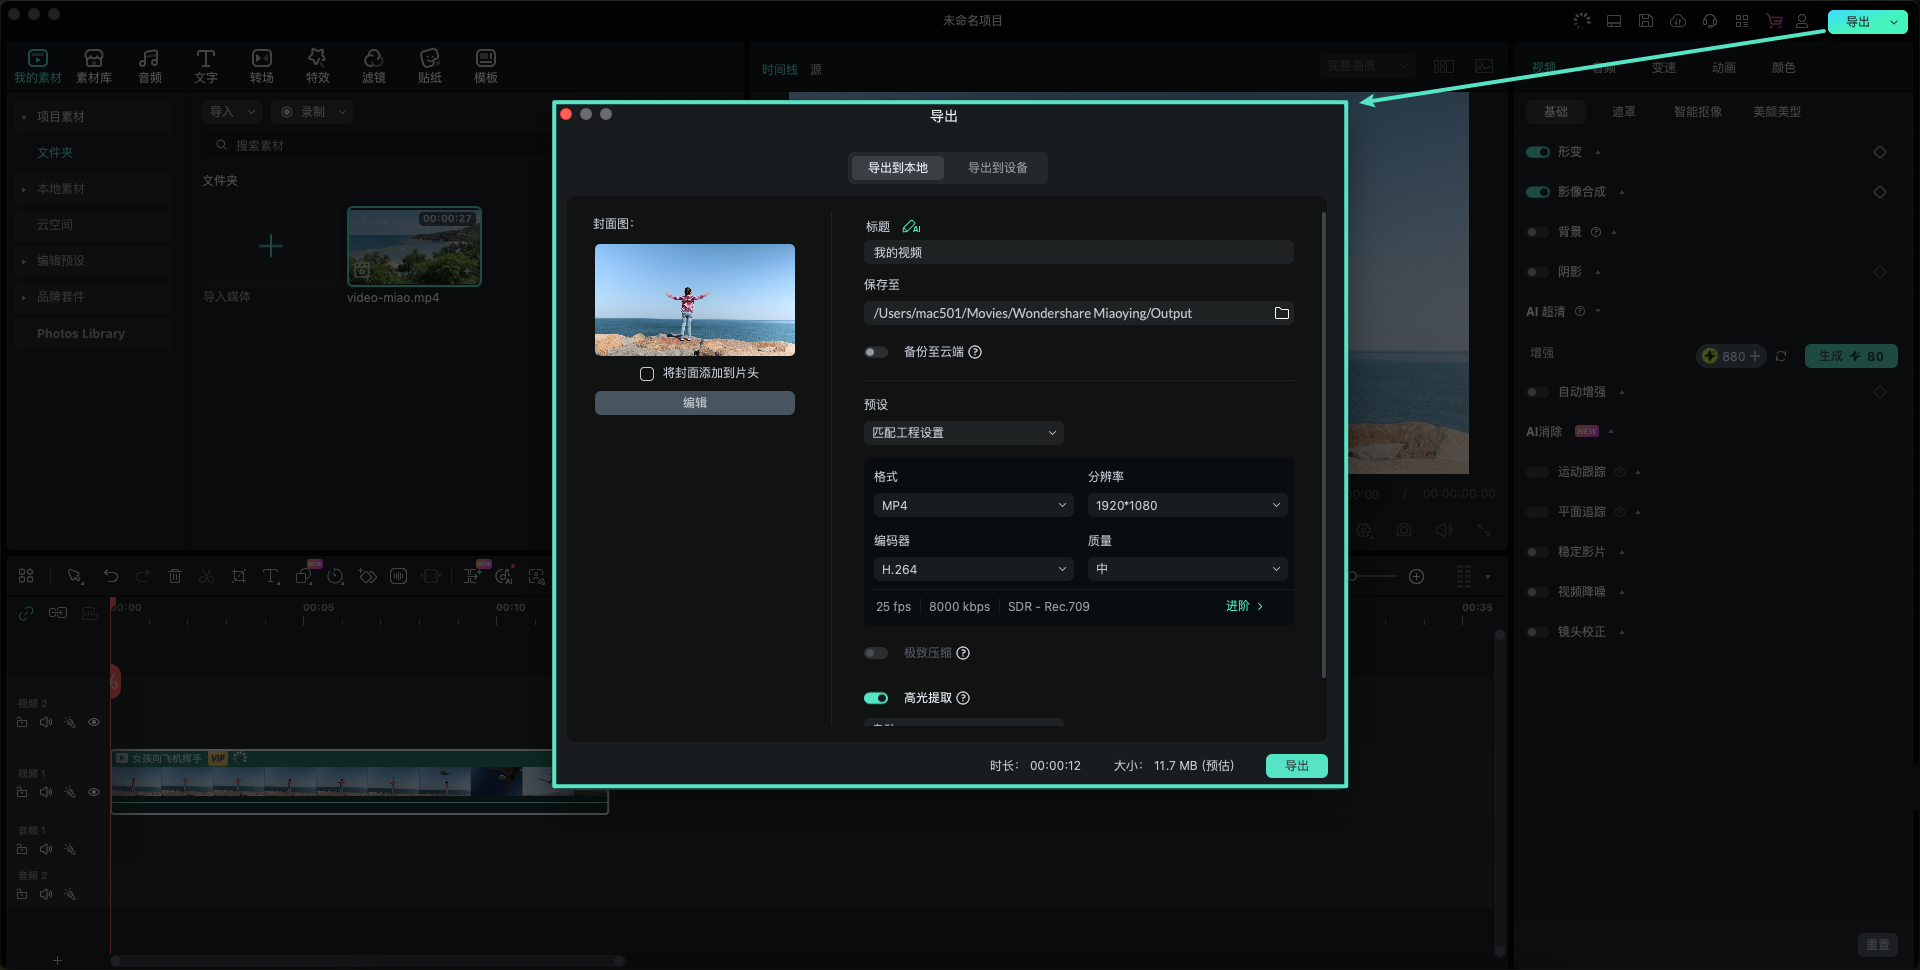1920x970 pixels.
Task: Check the 将封面添加到片头 checkbox
Action: 647,373
